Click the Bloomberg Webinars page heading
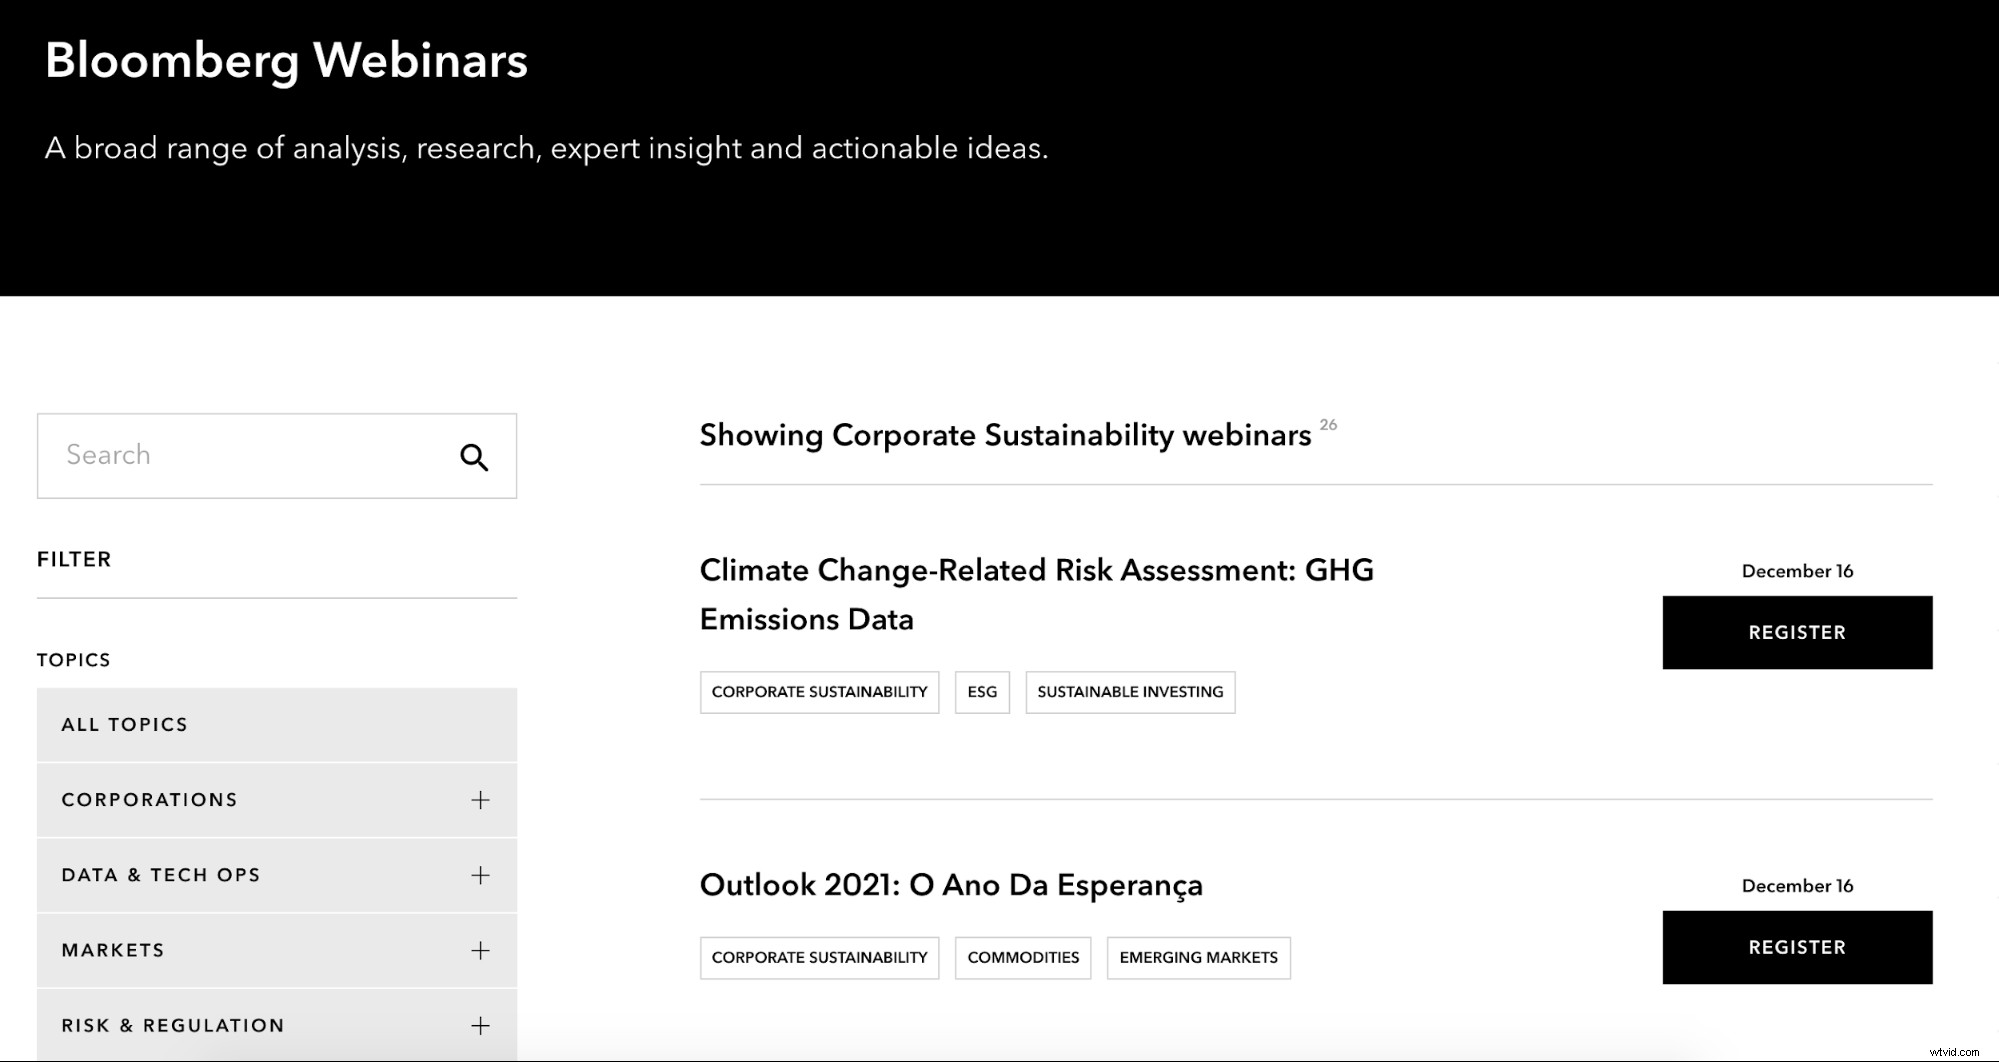 [x=286, y=60]
